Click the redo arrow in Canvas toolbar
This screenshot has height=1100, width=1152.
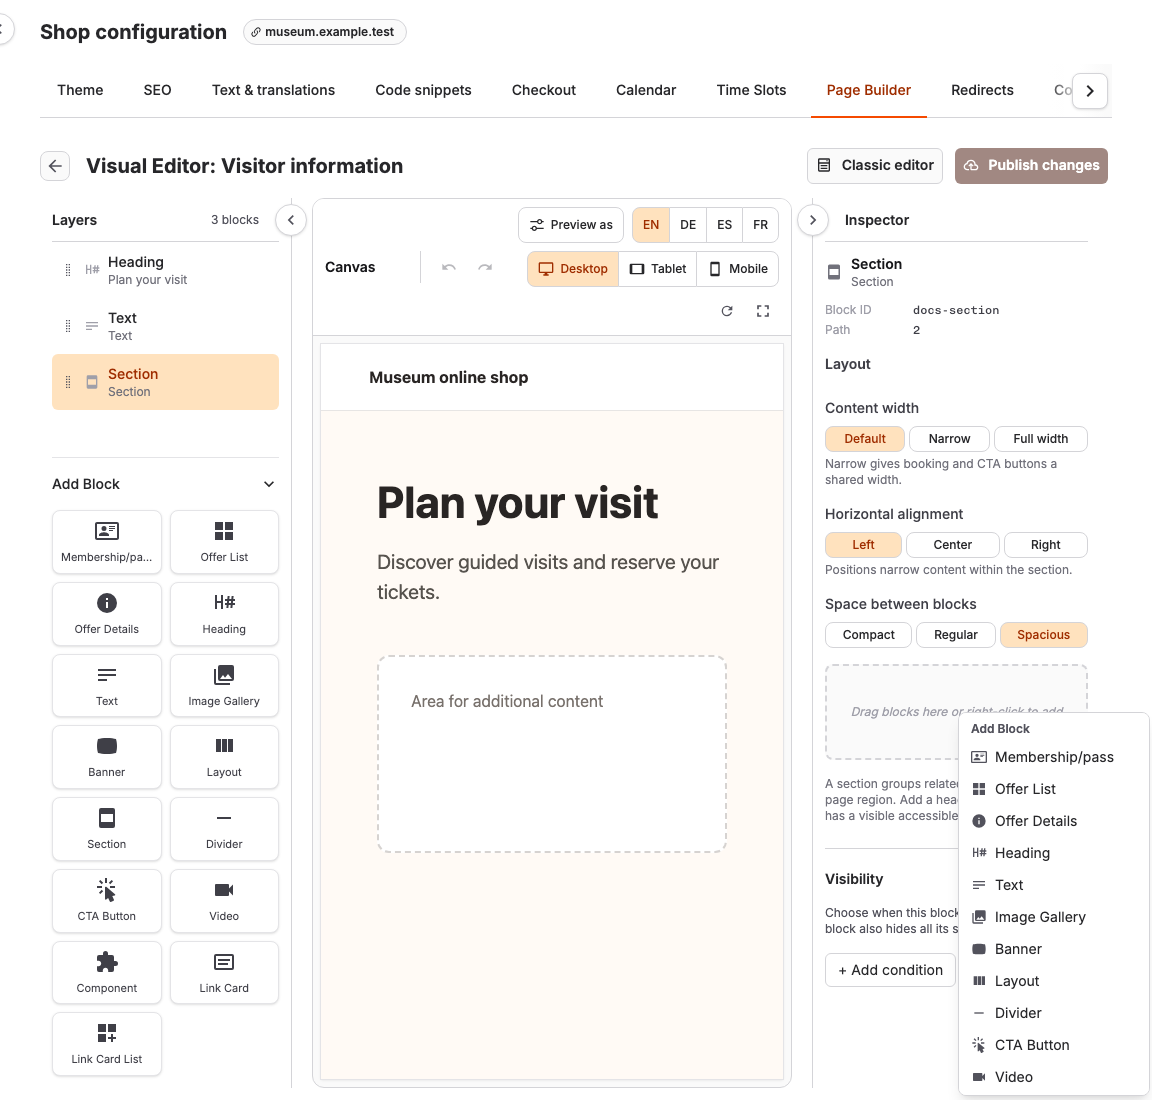485,267
